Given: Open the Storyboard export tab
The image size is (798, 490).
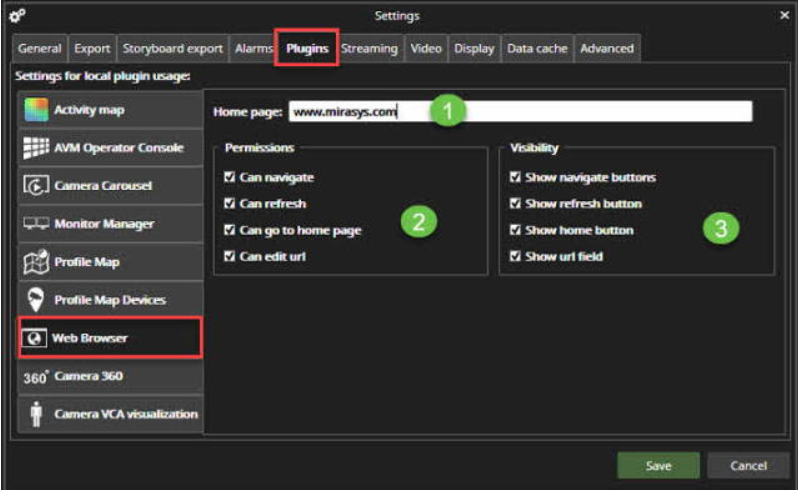Looking at the screenshot, I should point(173,48).
